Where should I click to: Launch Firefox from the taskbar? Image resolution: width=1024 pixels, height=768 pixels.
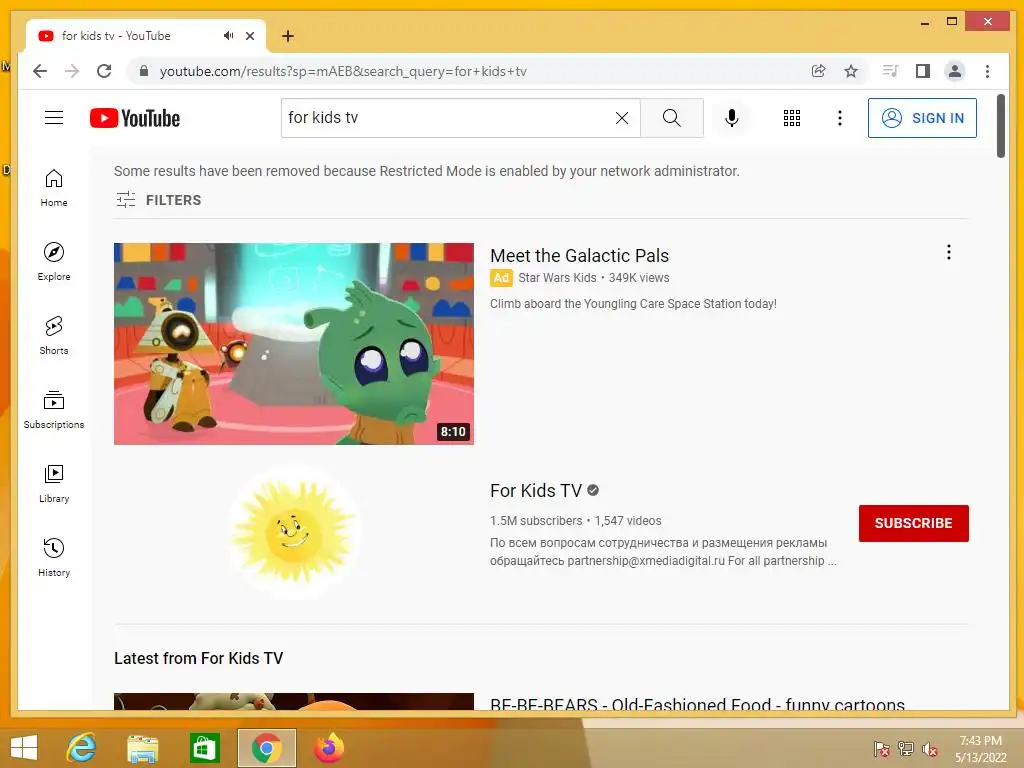tap(329, 748)
